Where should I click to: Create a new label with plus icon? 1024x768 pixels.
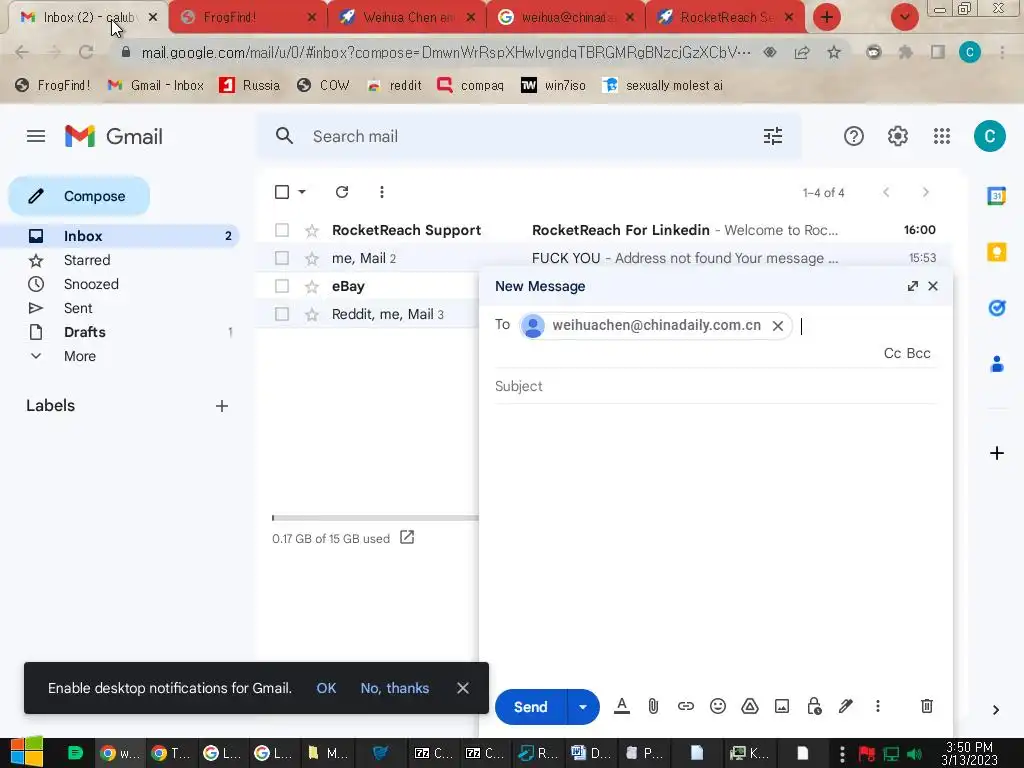coord(222,406)
